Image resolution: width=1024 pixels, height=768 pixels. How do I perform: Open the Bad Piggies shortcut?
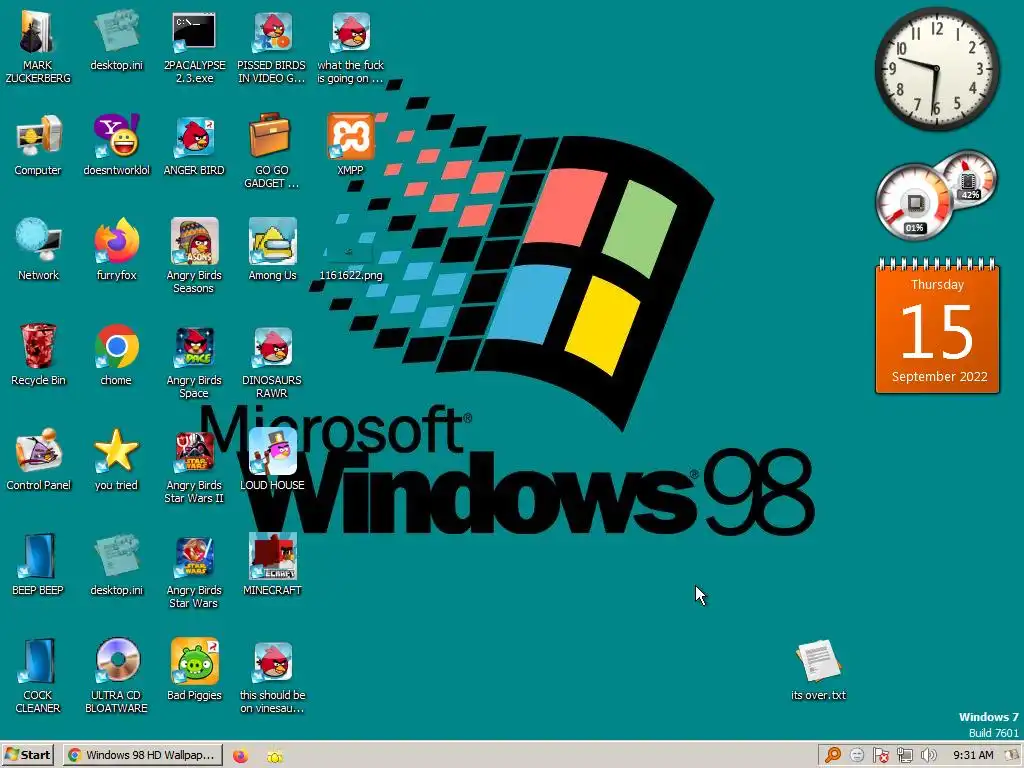(x=194, y=661)
